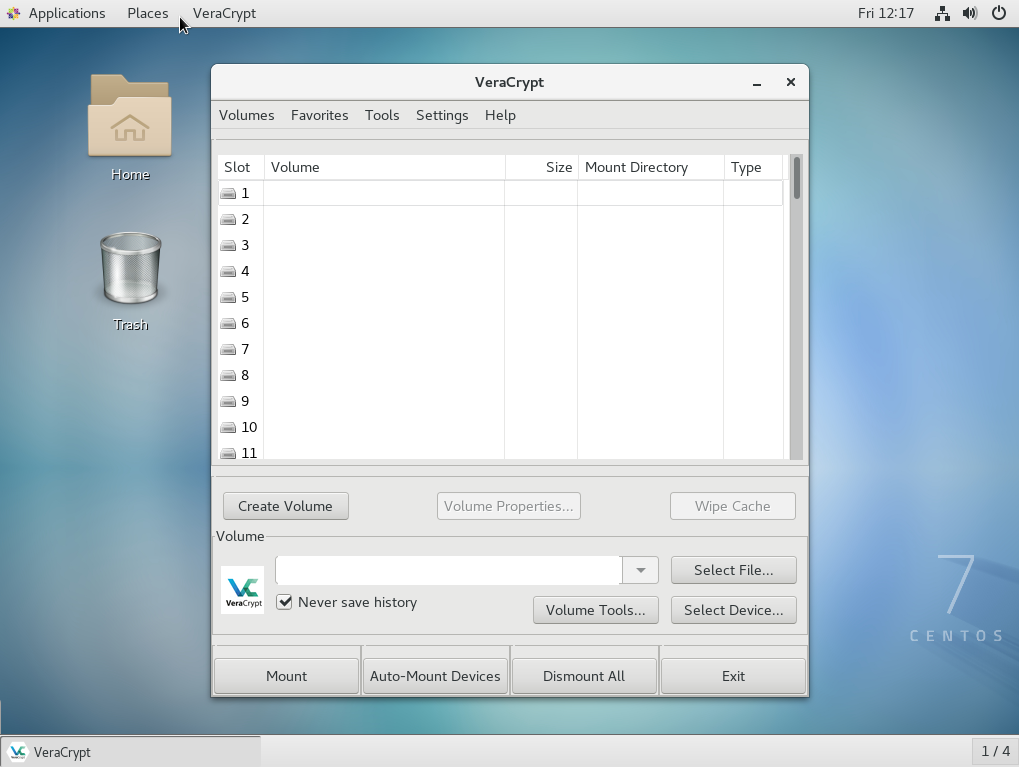The height and width of the screenshot is (767, 1019).
Task: Minimize the VeraCrypt window
Action: pyautogui.click(x=756, y=83)
